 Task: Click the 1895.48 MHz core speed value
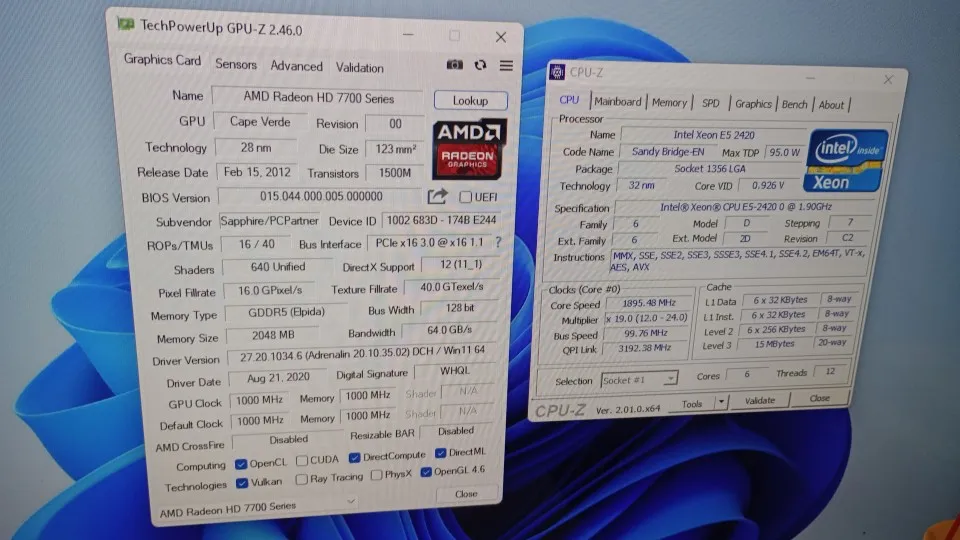(x=648, y=303)
